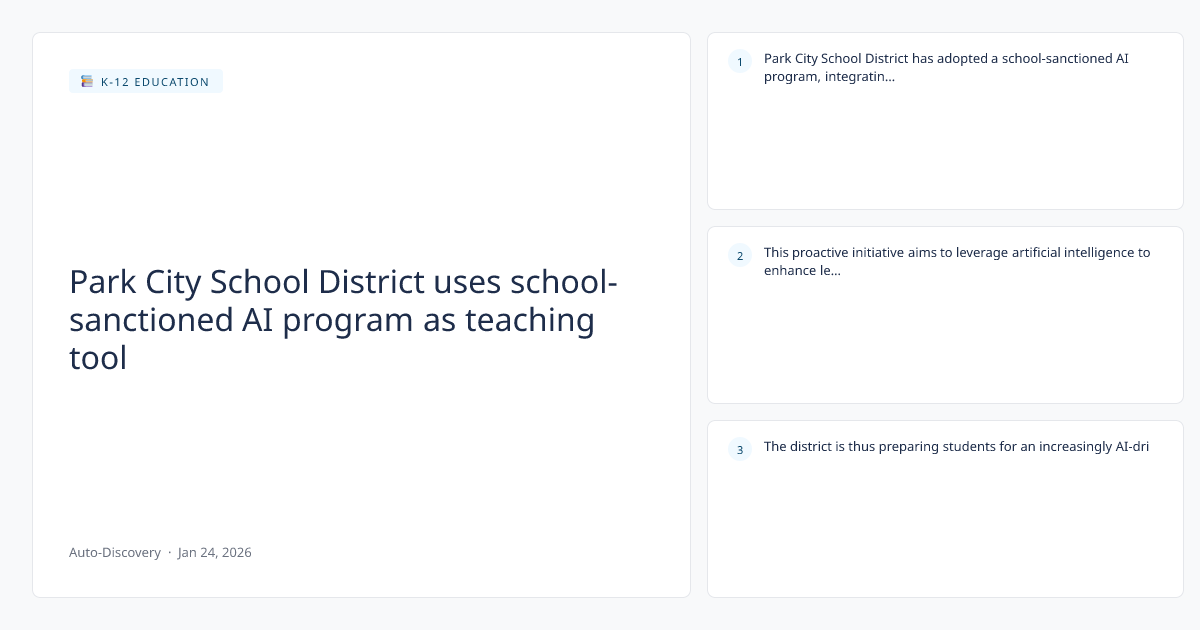
Task: Click the number 2 badge
Action: (740, 256)
